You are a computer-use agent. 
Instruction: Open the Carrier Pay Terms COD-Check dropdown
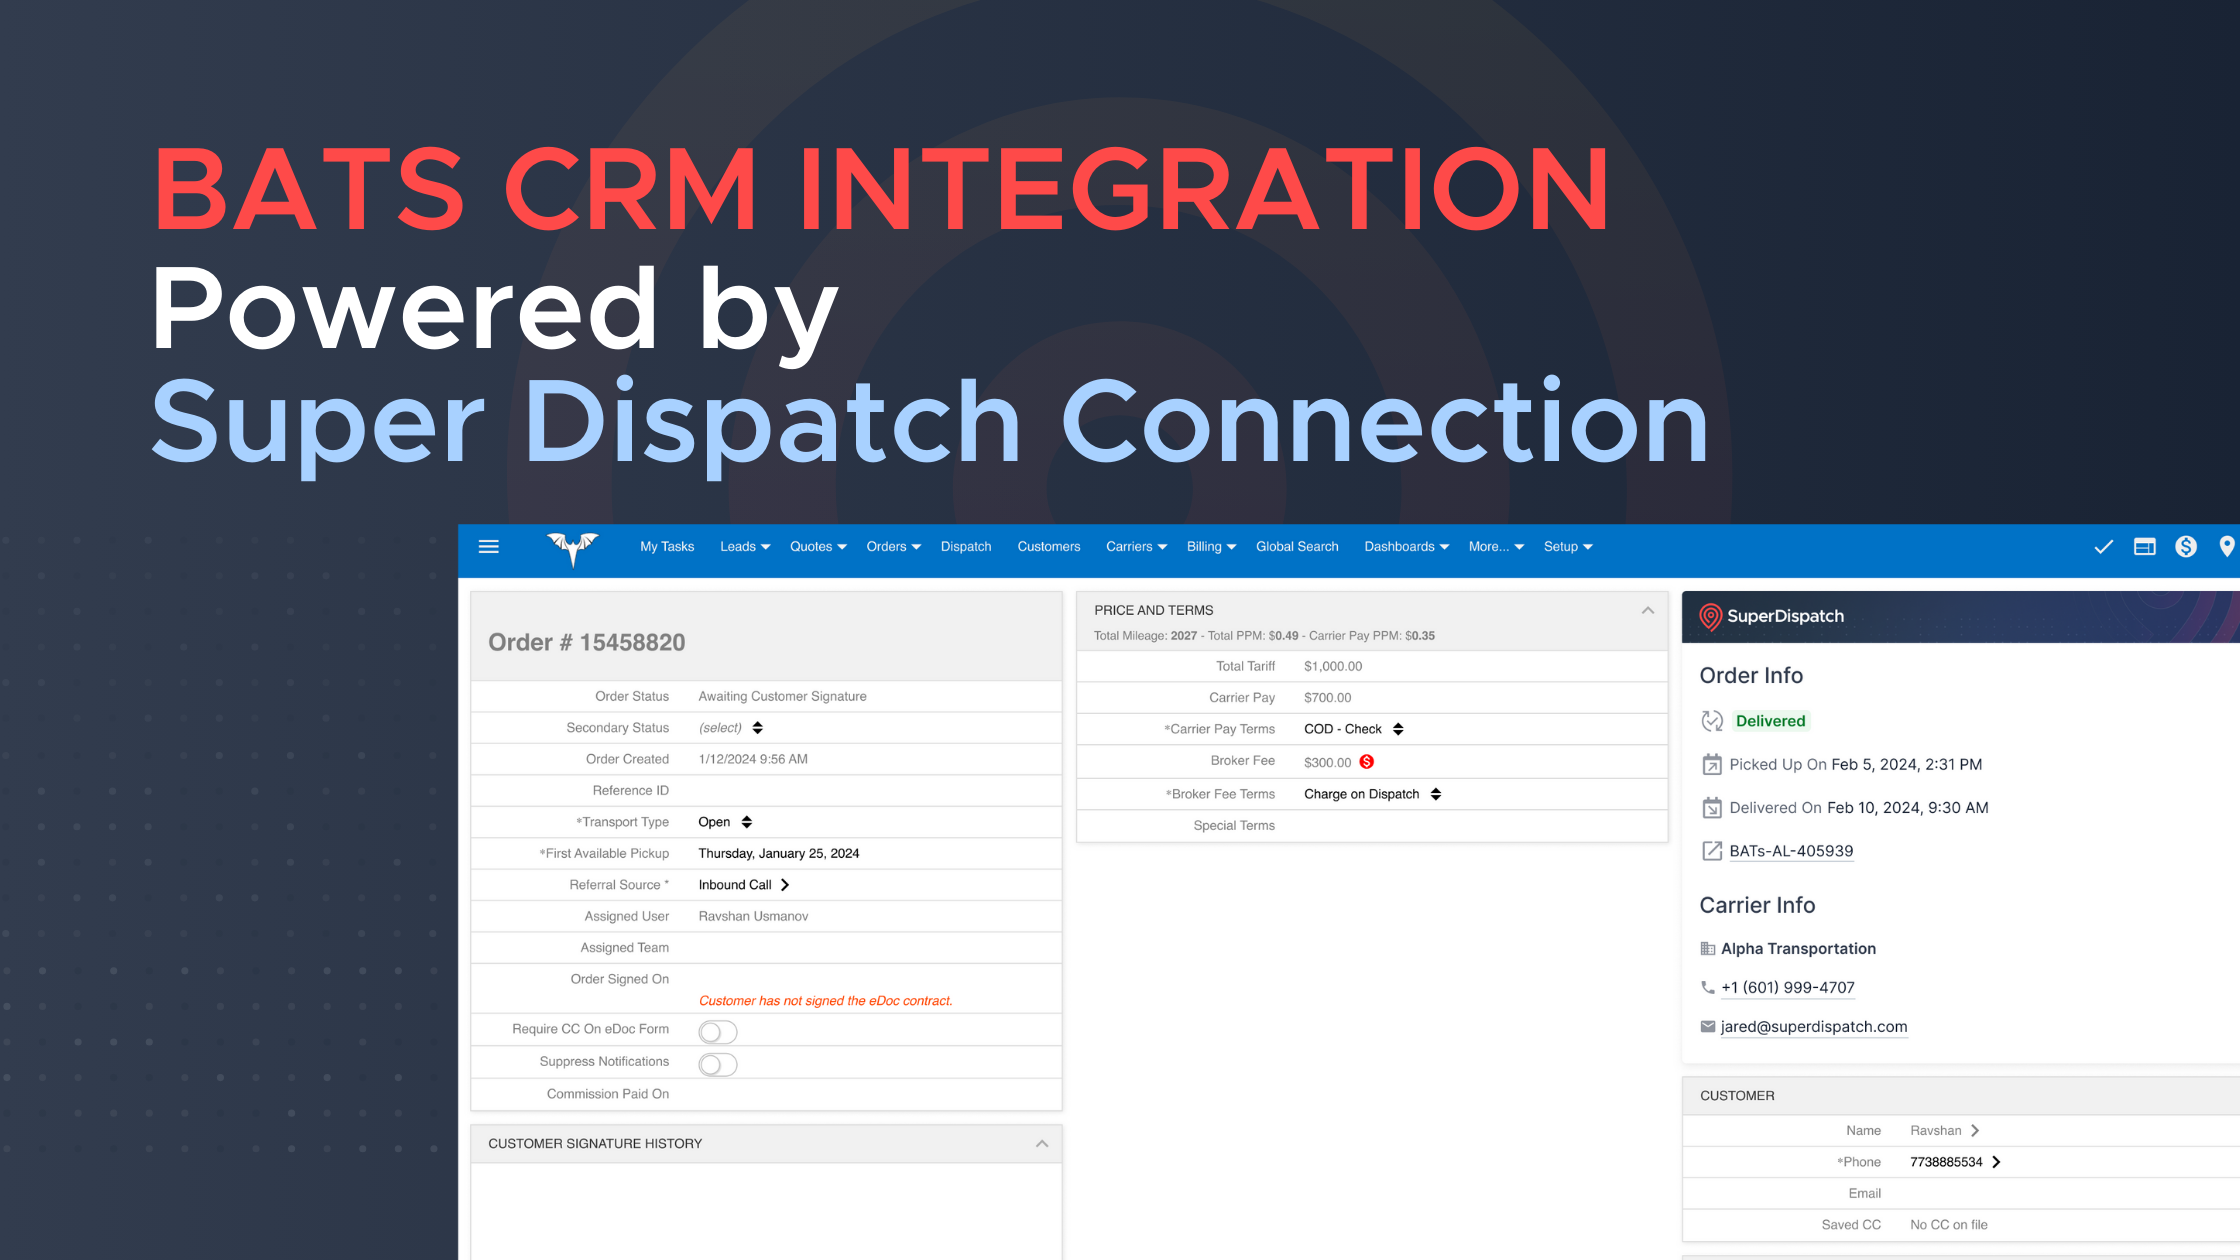click(1398, 729)
